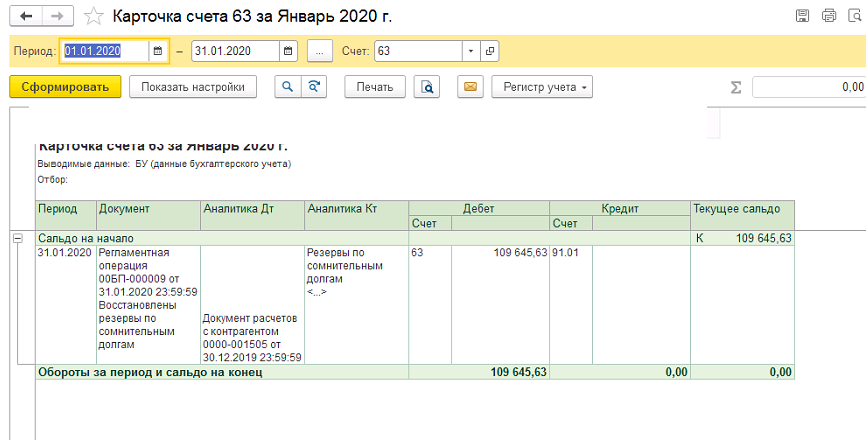Click the Печать button
The height and width of the screenshot is (440, 866).
[375, 87]
